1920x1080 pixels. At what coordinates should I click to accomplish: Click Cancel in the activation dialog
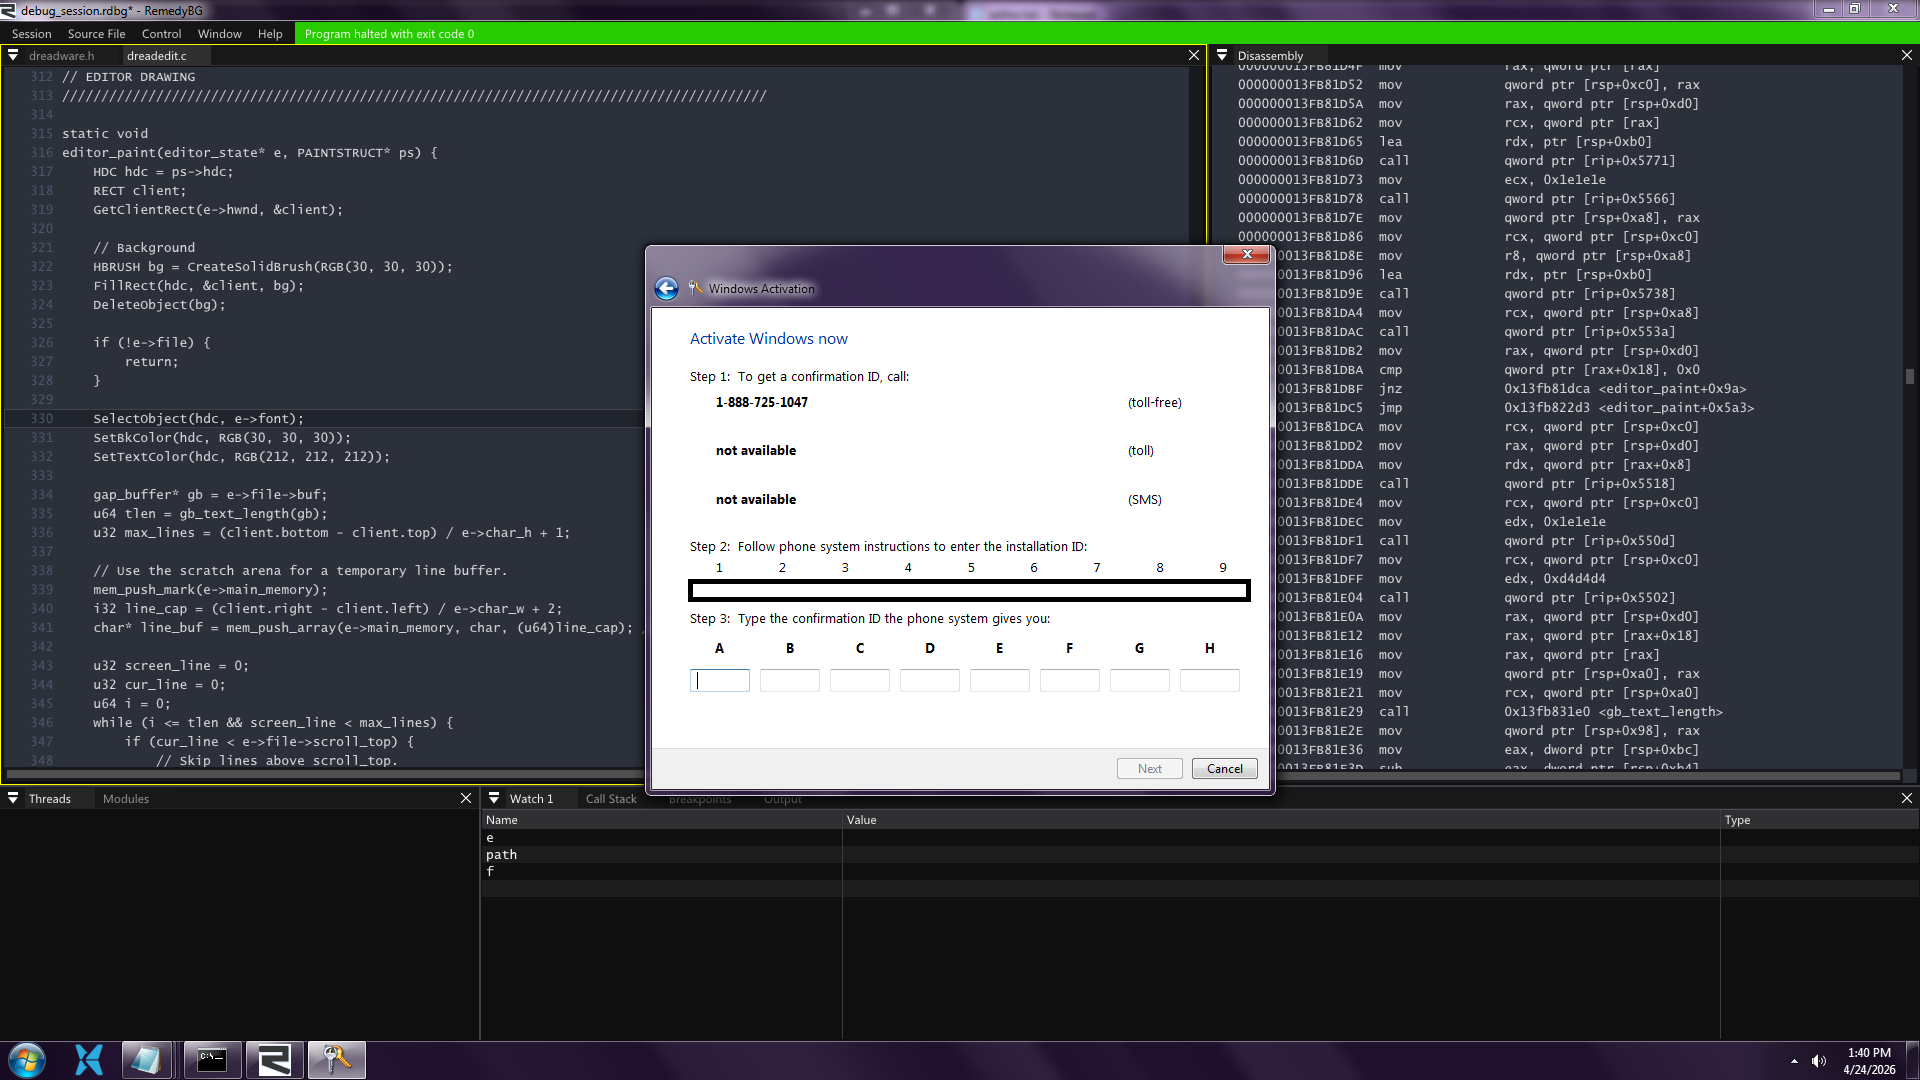click(x=1224, y=768)
